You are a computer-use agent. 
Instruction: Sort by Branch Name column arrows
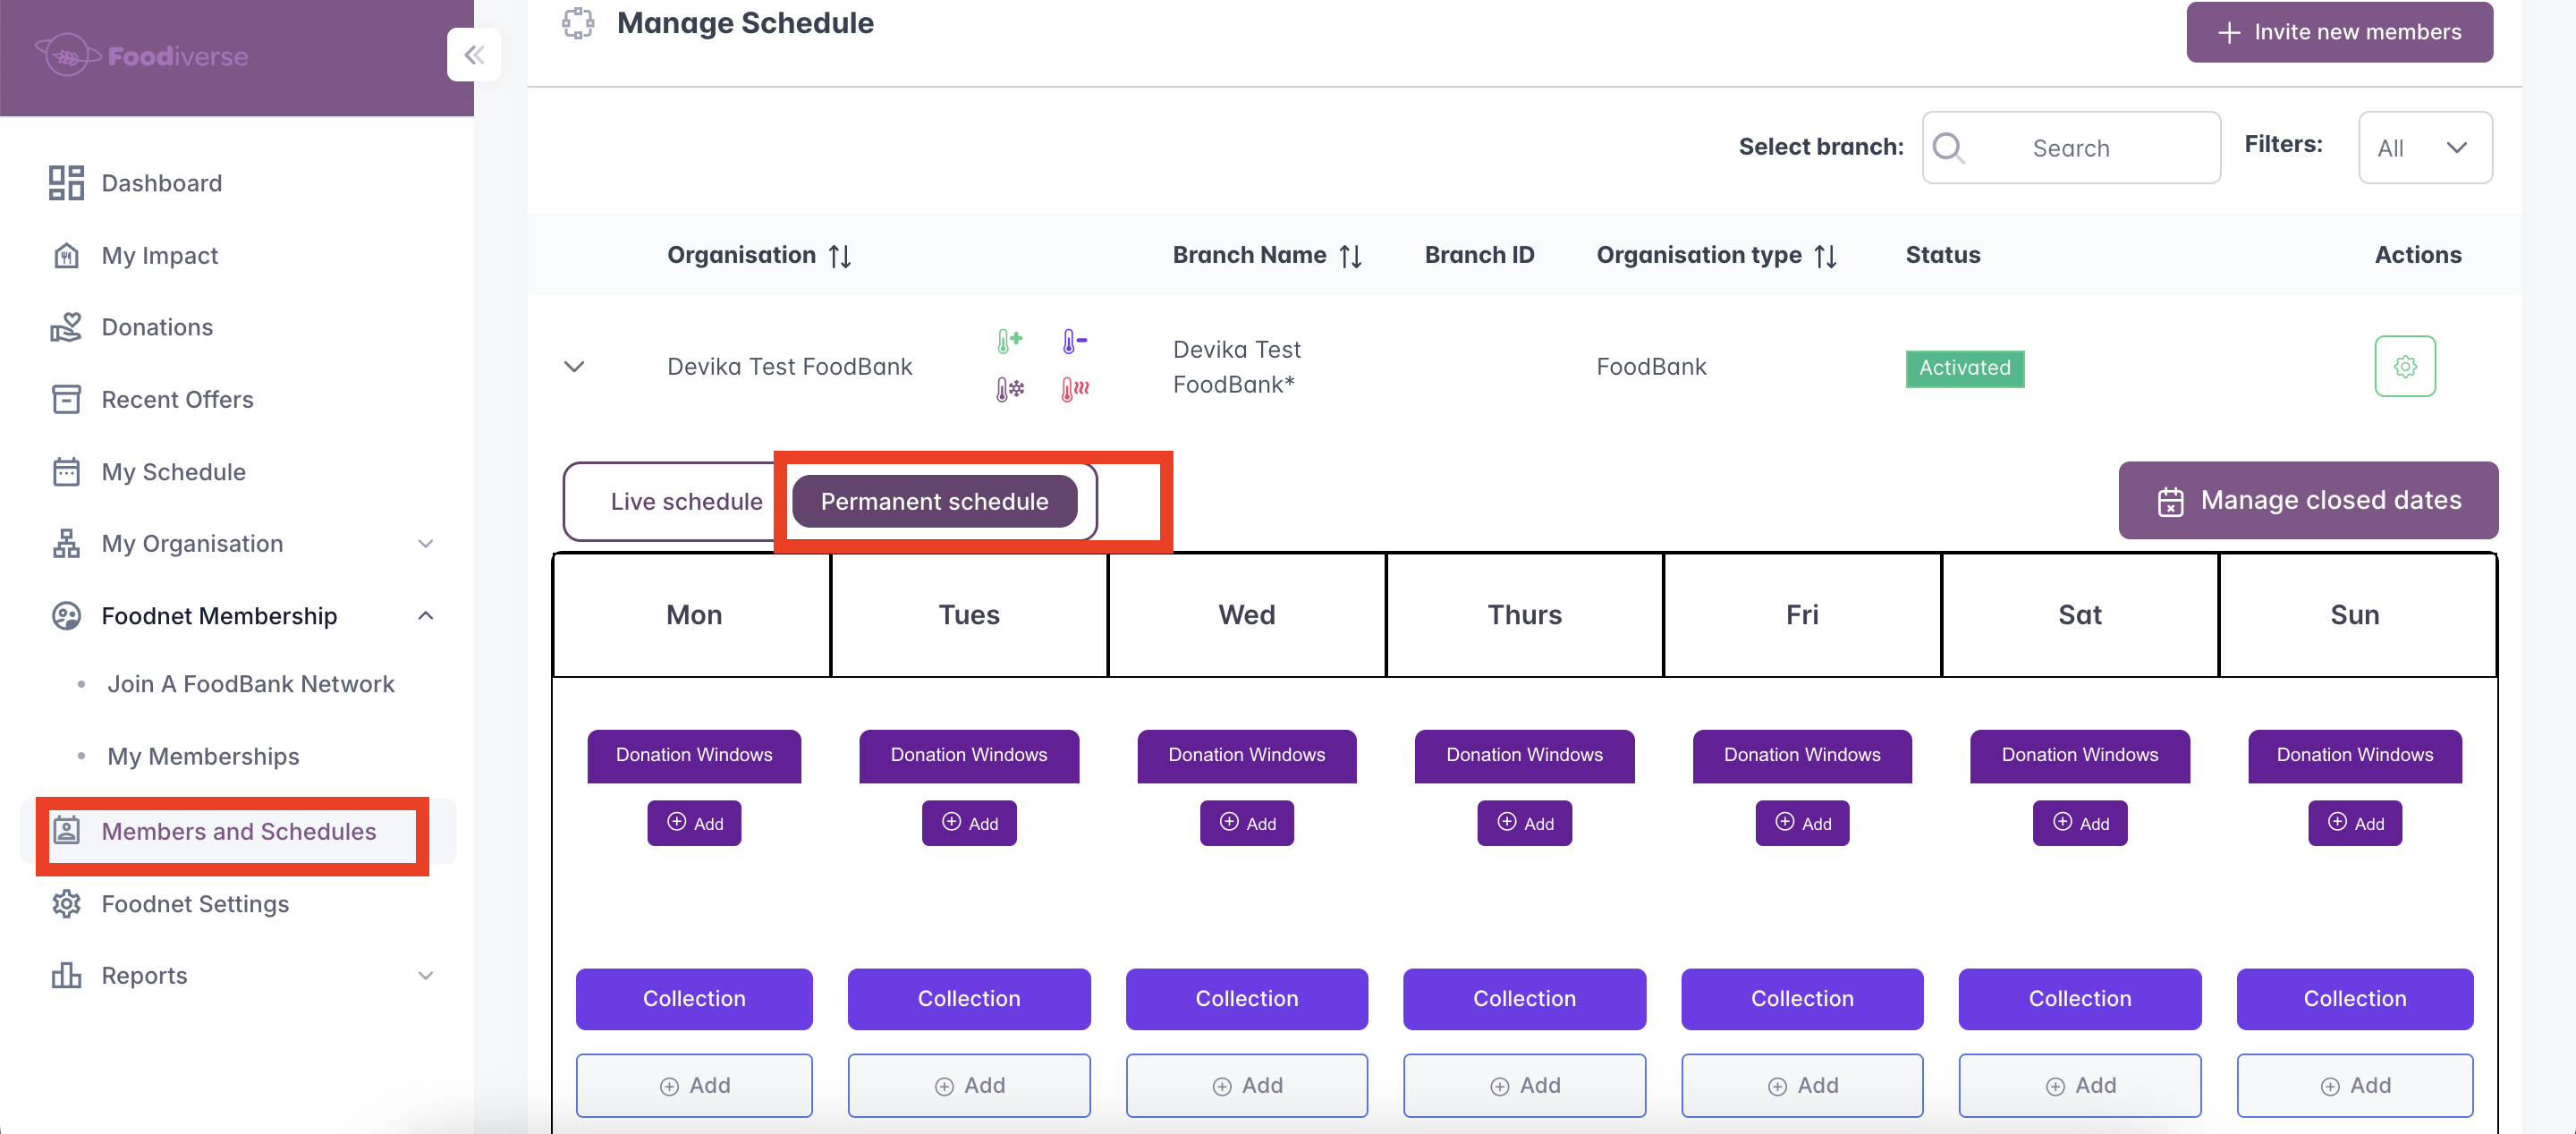(1350, 256)
